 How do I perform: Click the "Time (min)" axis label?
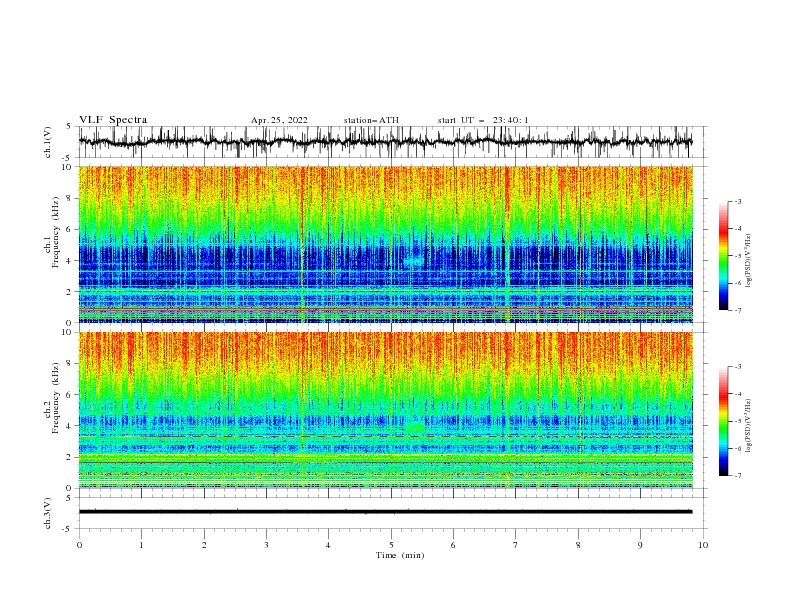[x=400, y=555]
